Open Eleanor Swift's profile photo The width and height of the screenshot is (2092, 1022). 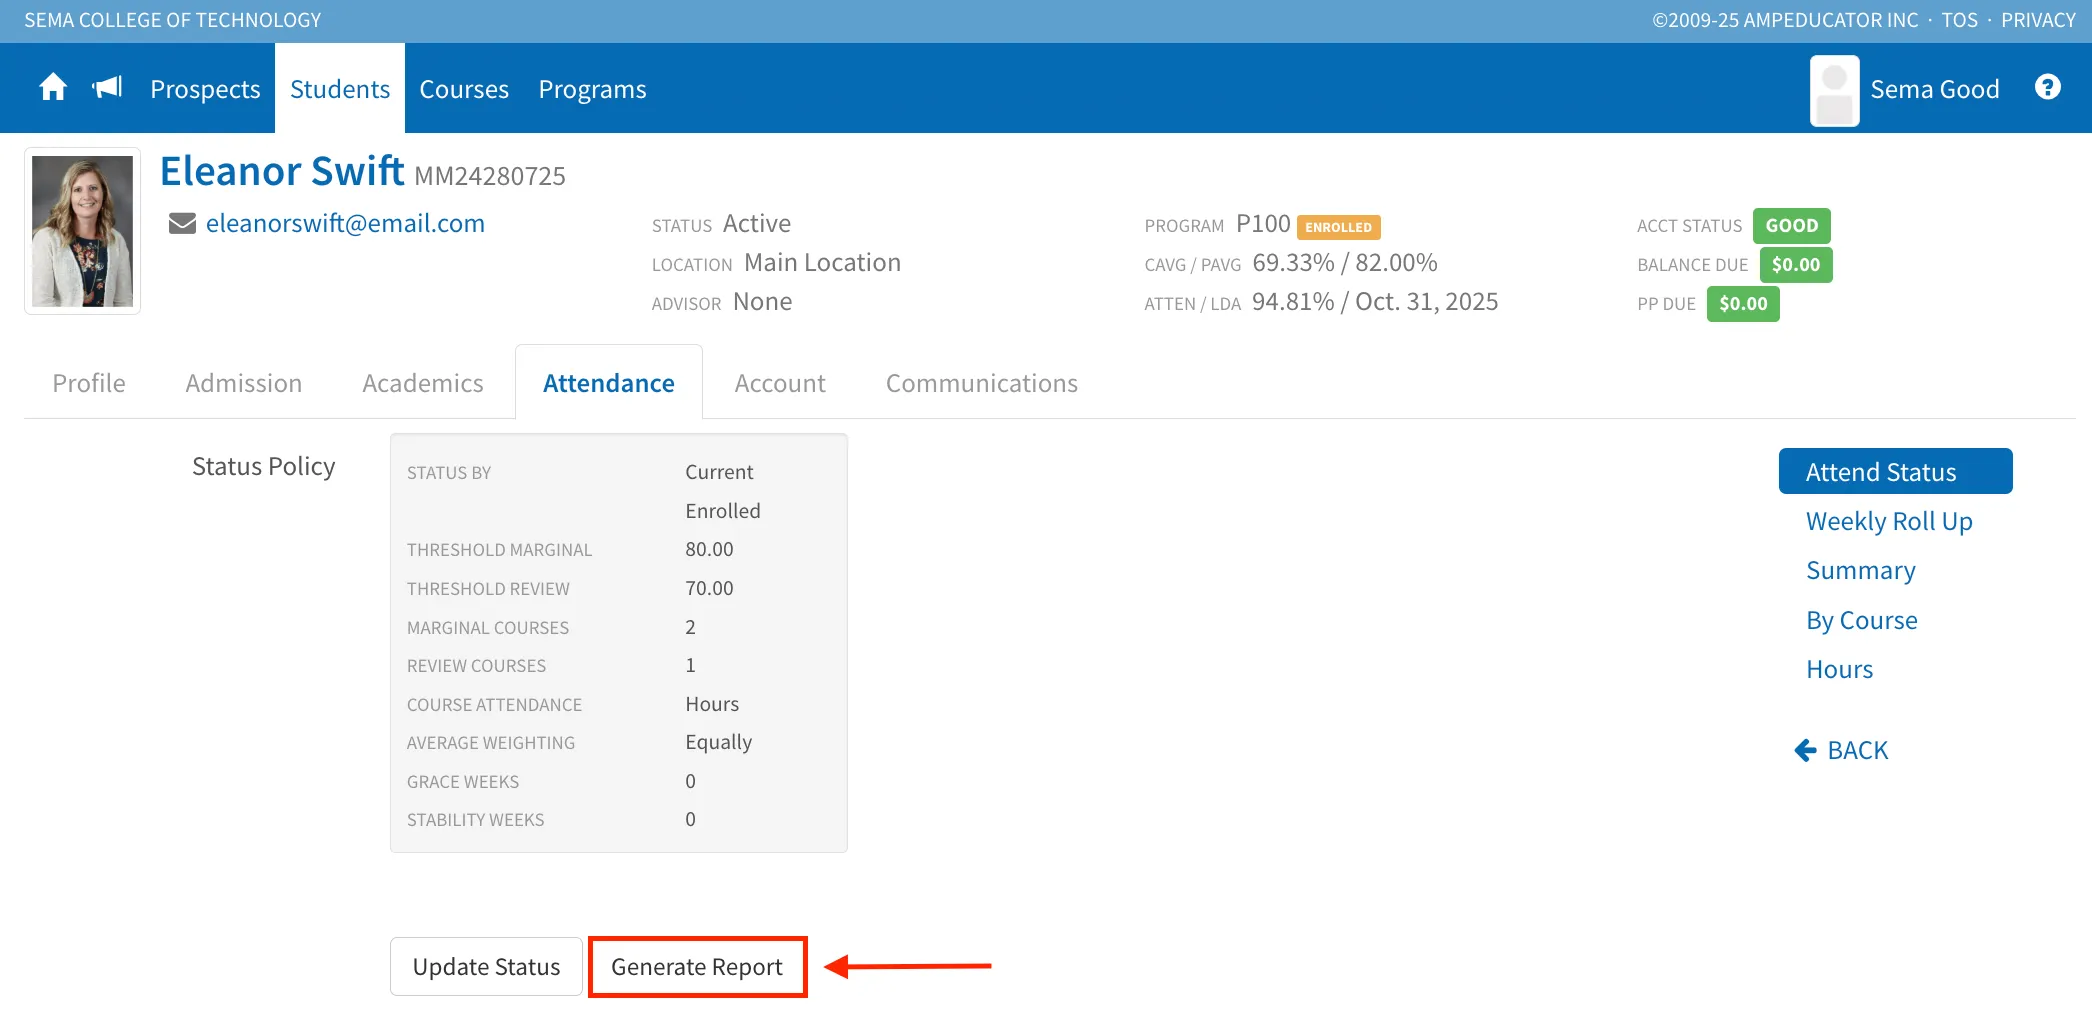pos(82,231)
